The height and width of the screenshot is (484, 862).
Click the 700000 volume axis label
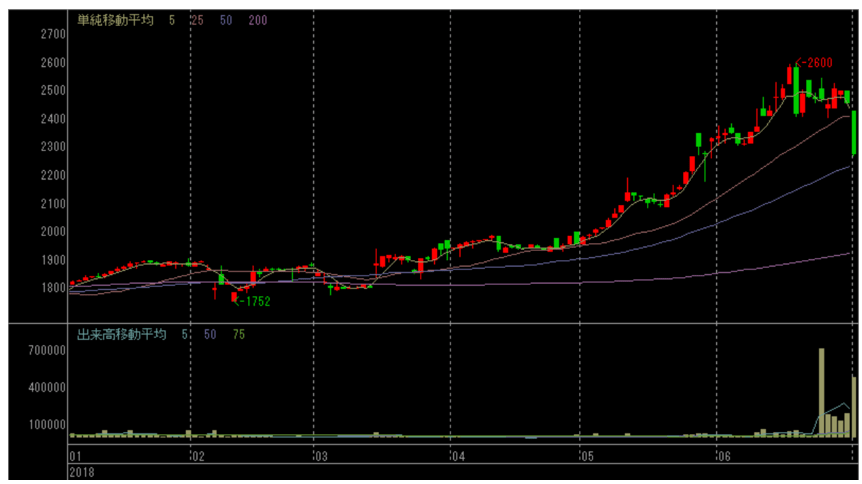click(47, 351)
